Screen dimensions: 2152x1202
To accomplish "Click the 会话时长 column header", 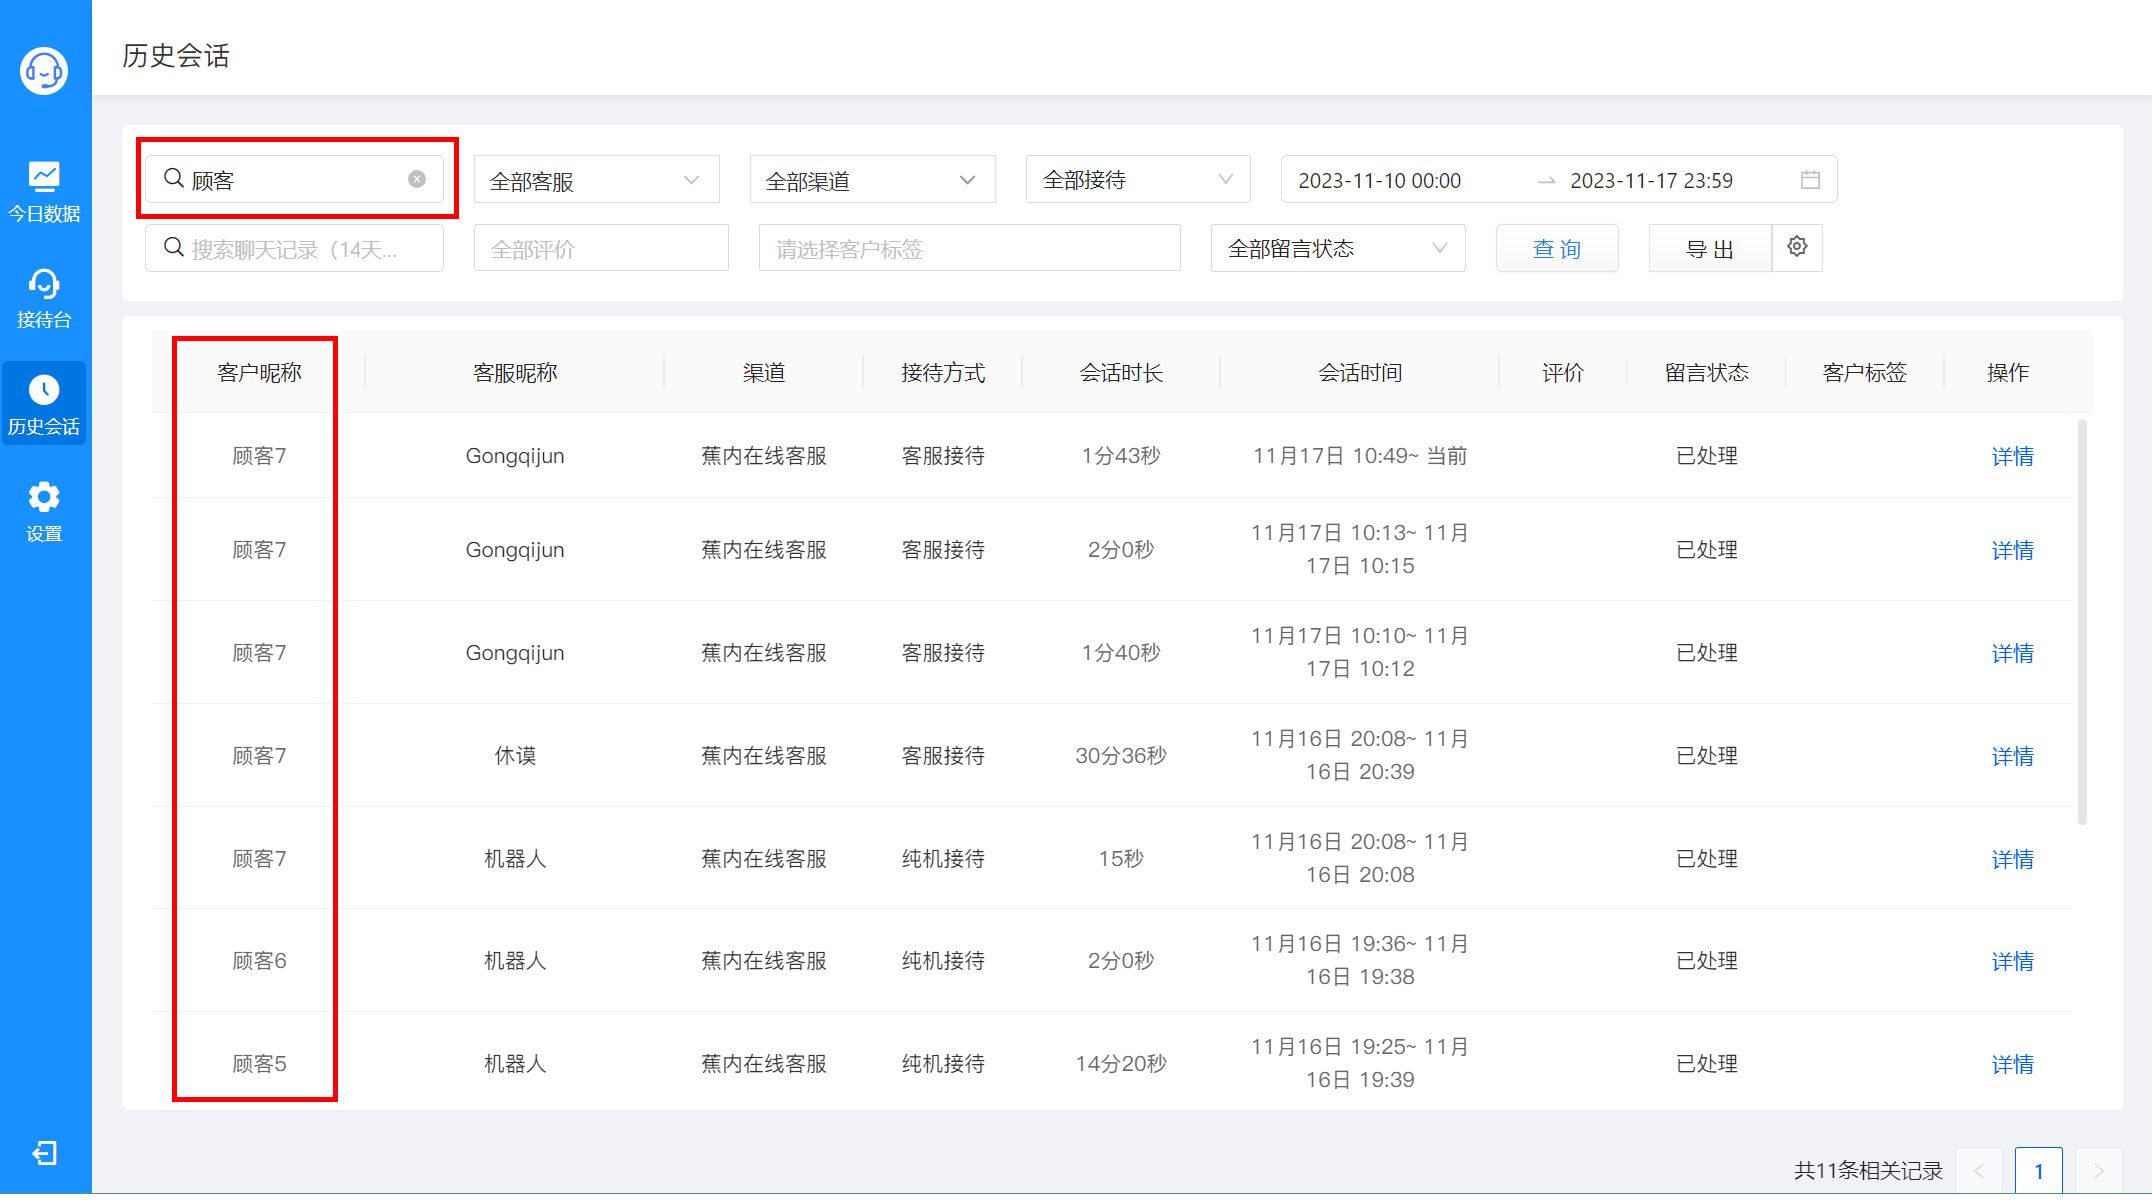I will [x=1121, y=373].
